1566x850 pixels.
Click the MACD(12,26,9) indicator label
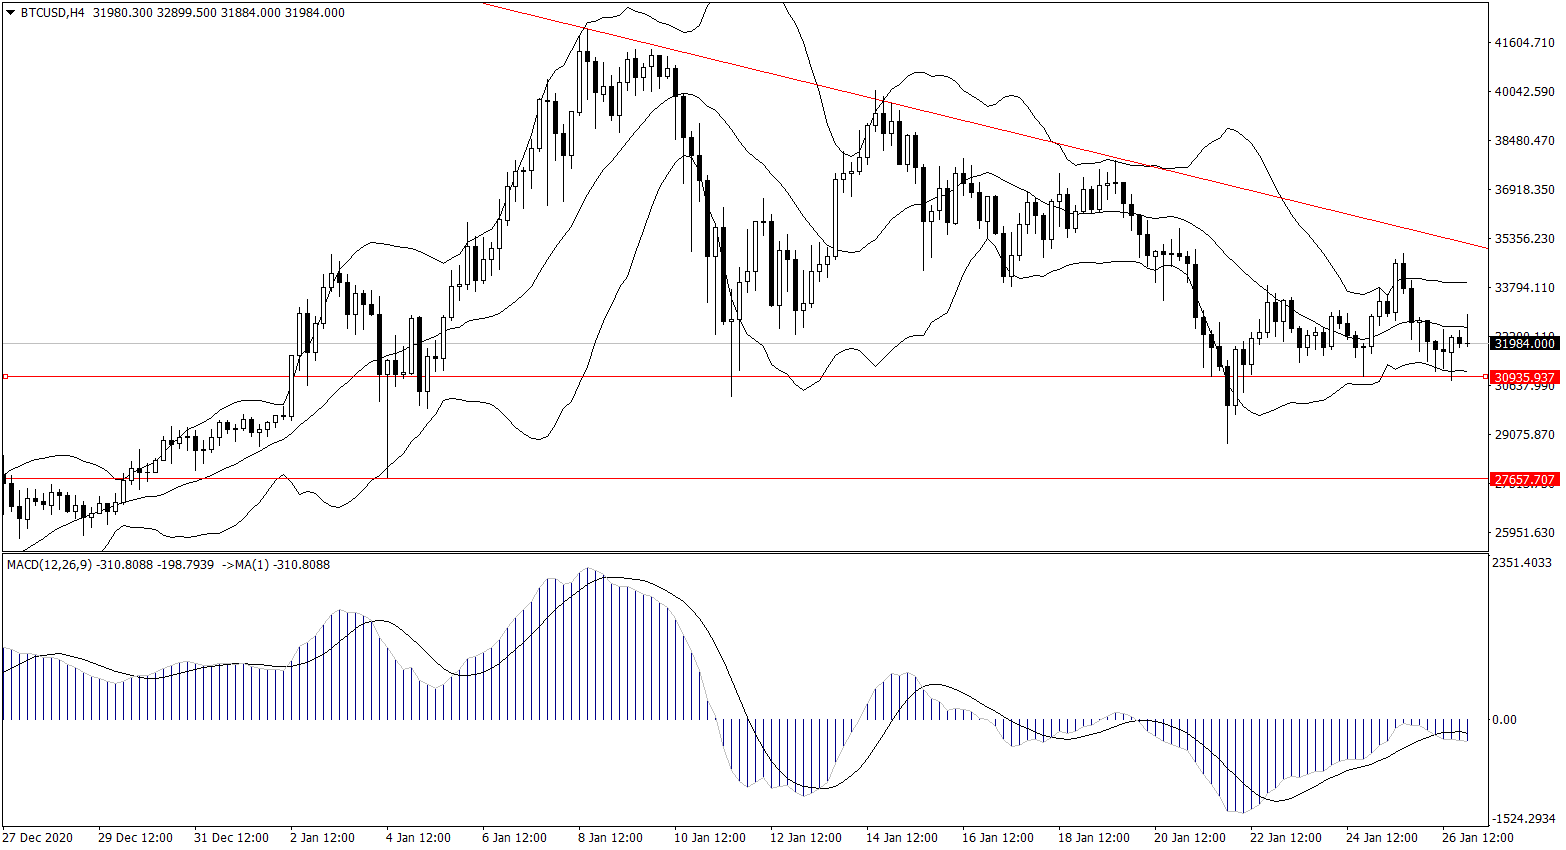pyautogui.click(x=49, y=565)
